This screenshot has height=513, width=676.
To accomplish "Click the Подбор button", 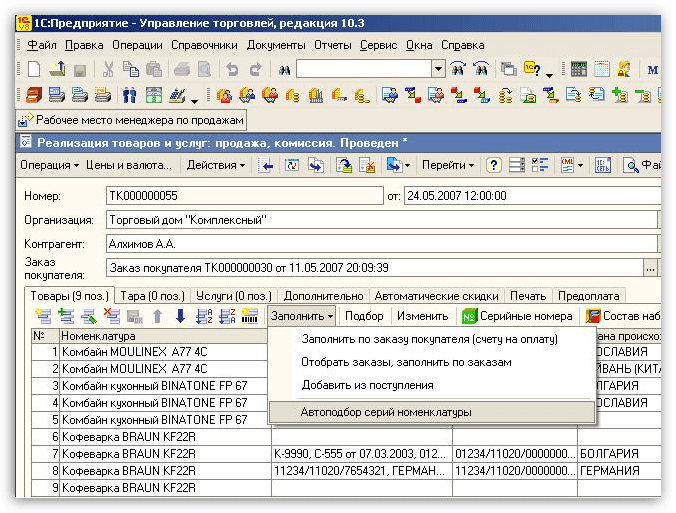I will click(x=364, y=316).
